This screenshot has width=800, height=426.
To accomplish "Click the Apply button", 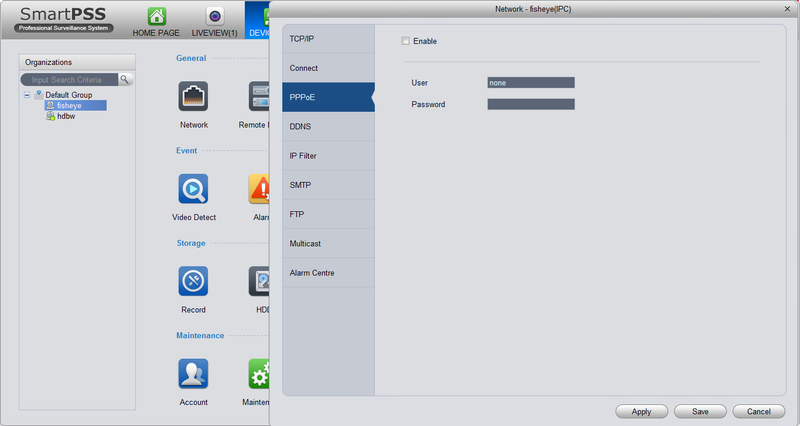I will 641,412.
